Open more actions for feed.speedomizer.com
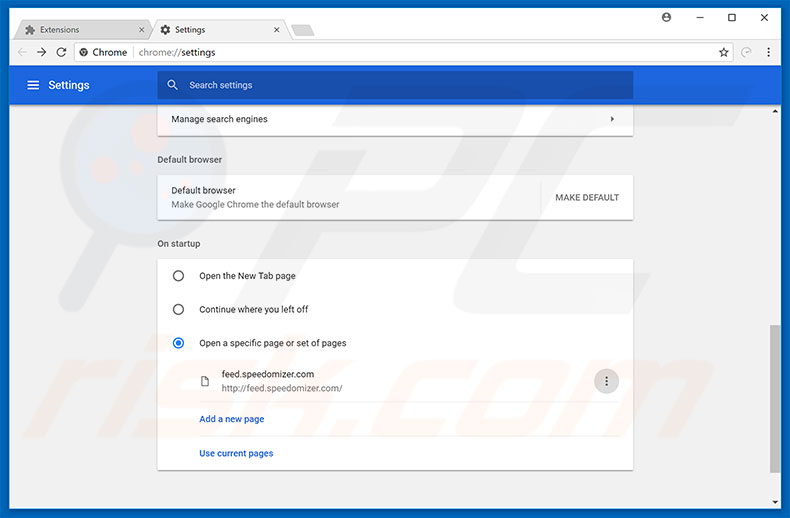Viewport: 790px width, 518px height. click(x=606, y=381)
